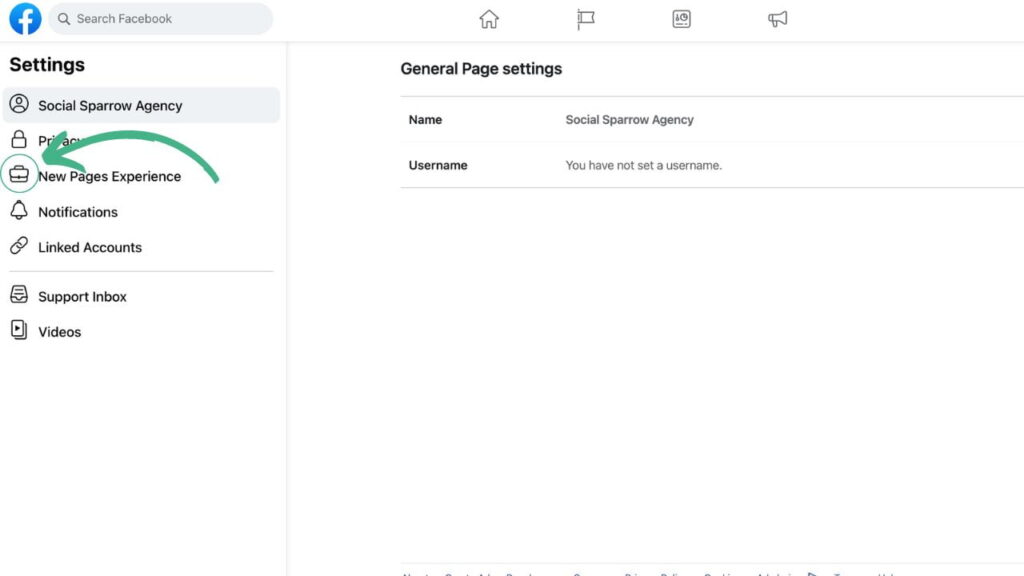The height and width of the screenshot is (576, 1024).
Task: Click the General Page settings heading
Action: pos(481,69)
